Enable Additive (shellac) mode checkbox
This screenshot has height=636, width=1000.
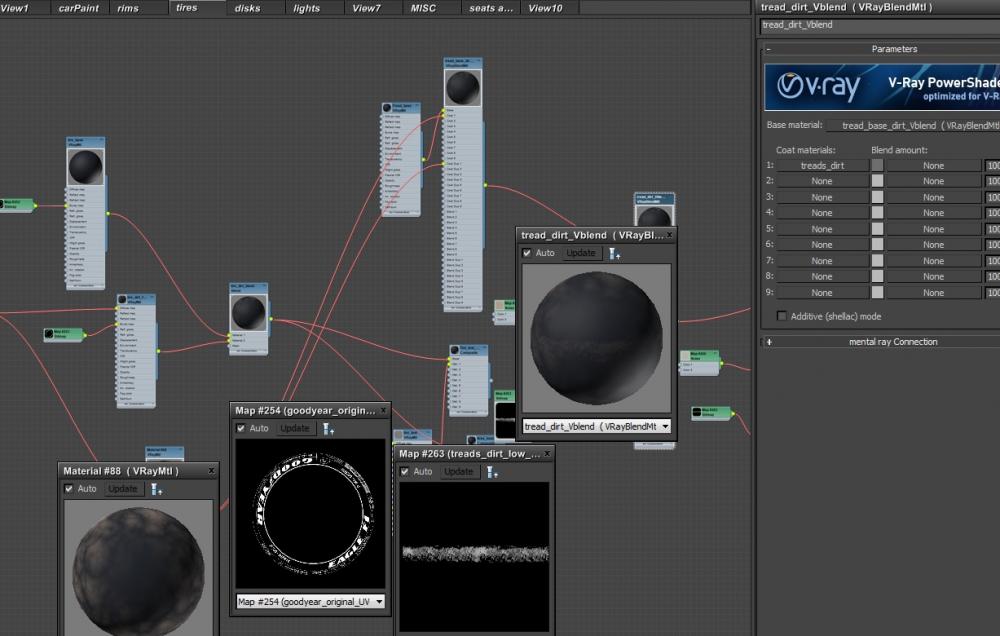click(x=782, y=316)
